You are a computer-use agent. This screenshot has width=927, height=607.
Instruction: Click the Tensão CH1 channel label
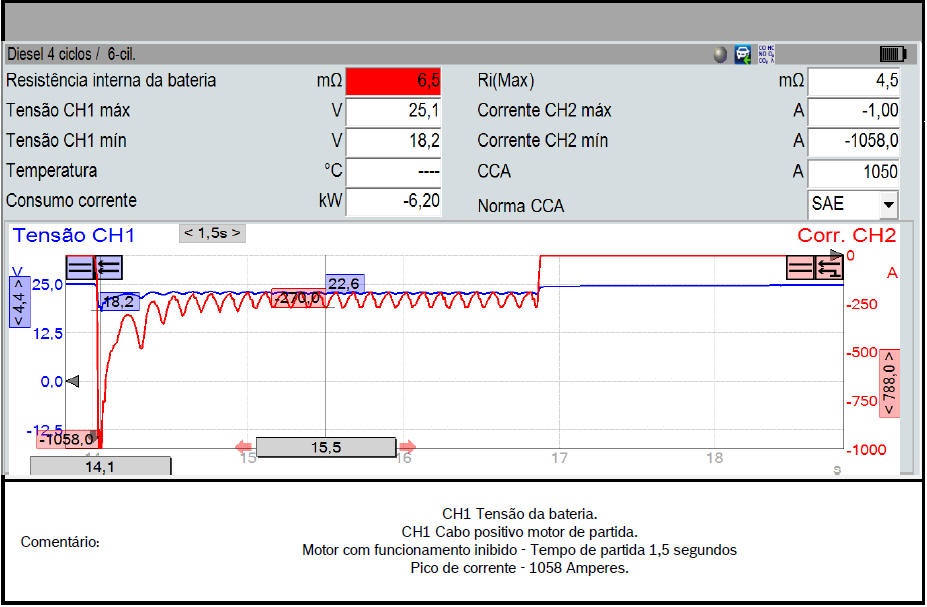point(73,236)
